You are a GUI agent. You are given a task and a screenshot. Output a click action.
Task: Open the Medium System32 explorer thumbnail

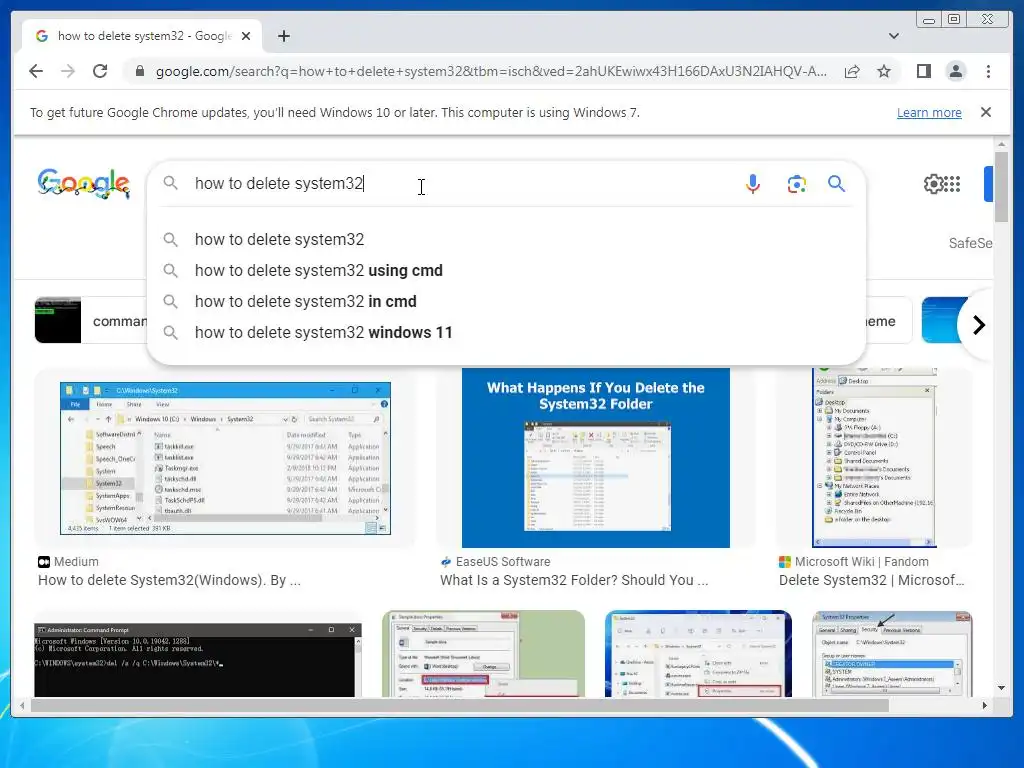pos(225,458)
